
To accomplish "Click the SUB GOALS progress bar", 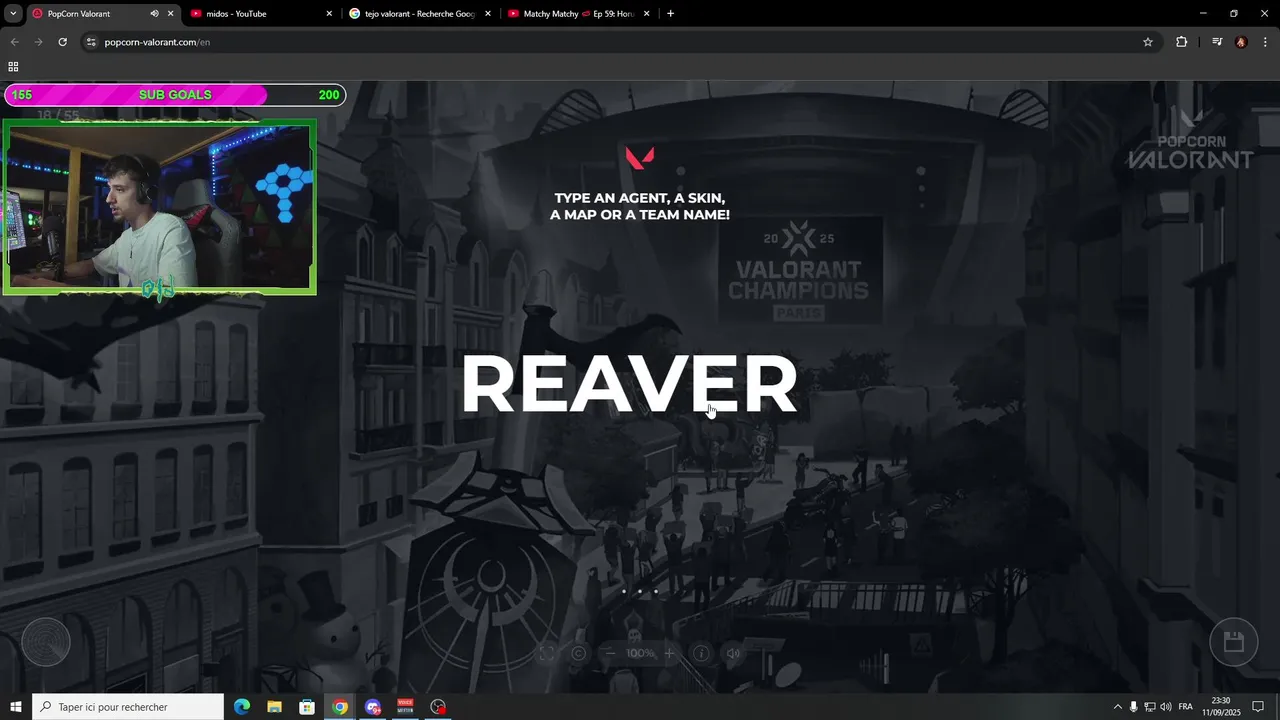I will [x=175, y=95].
